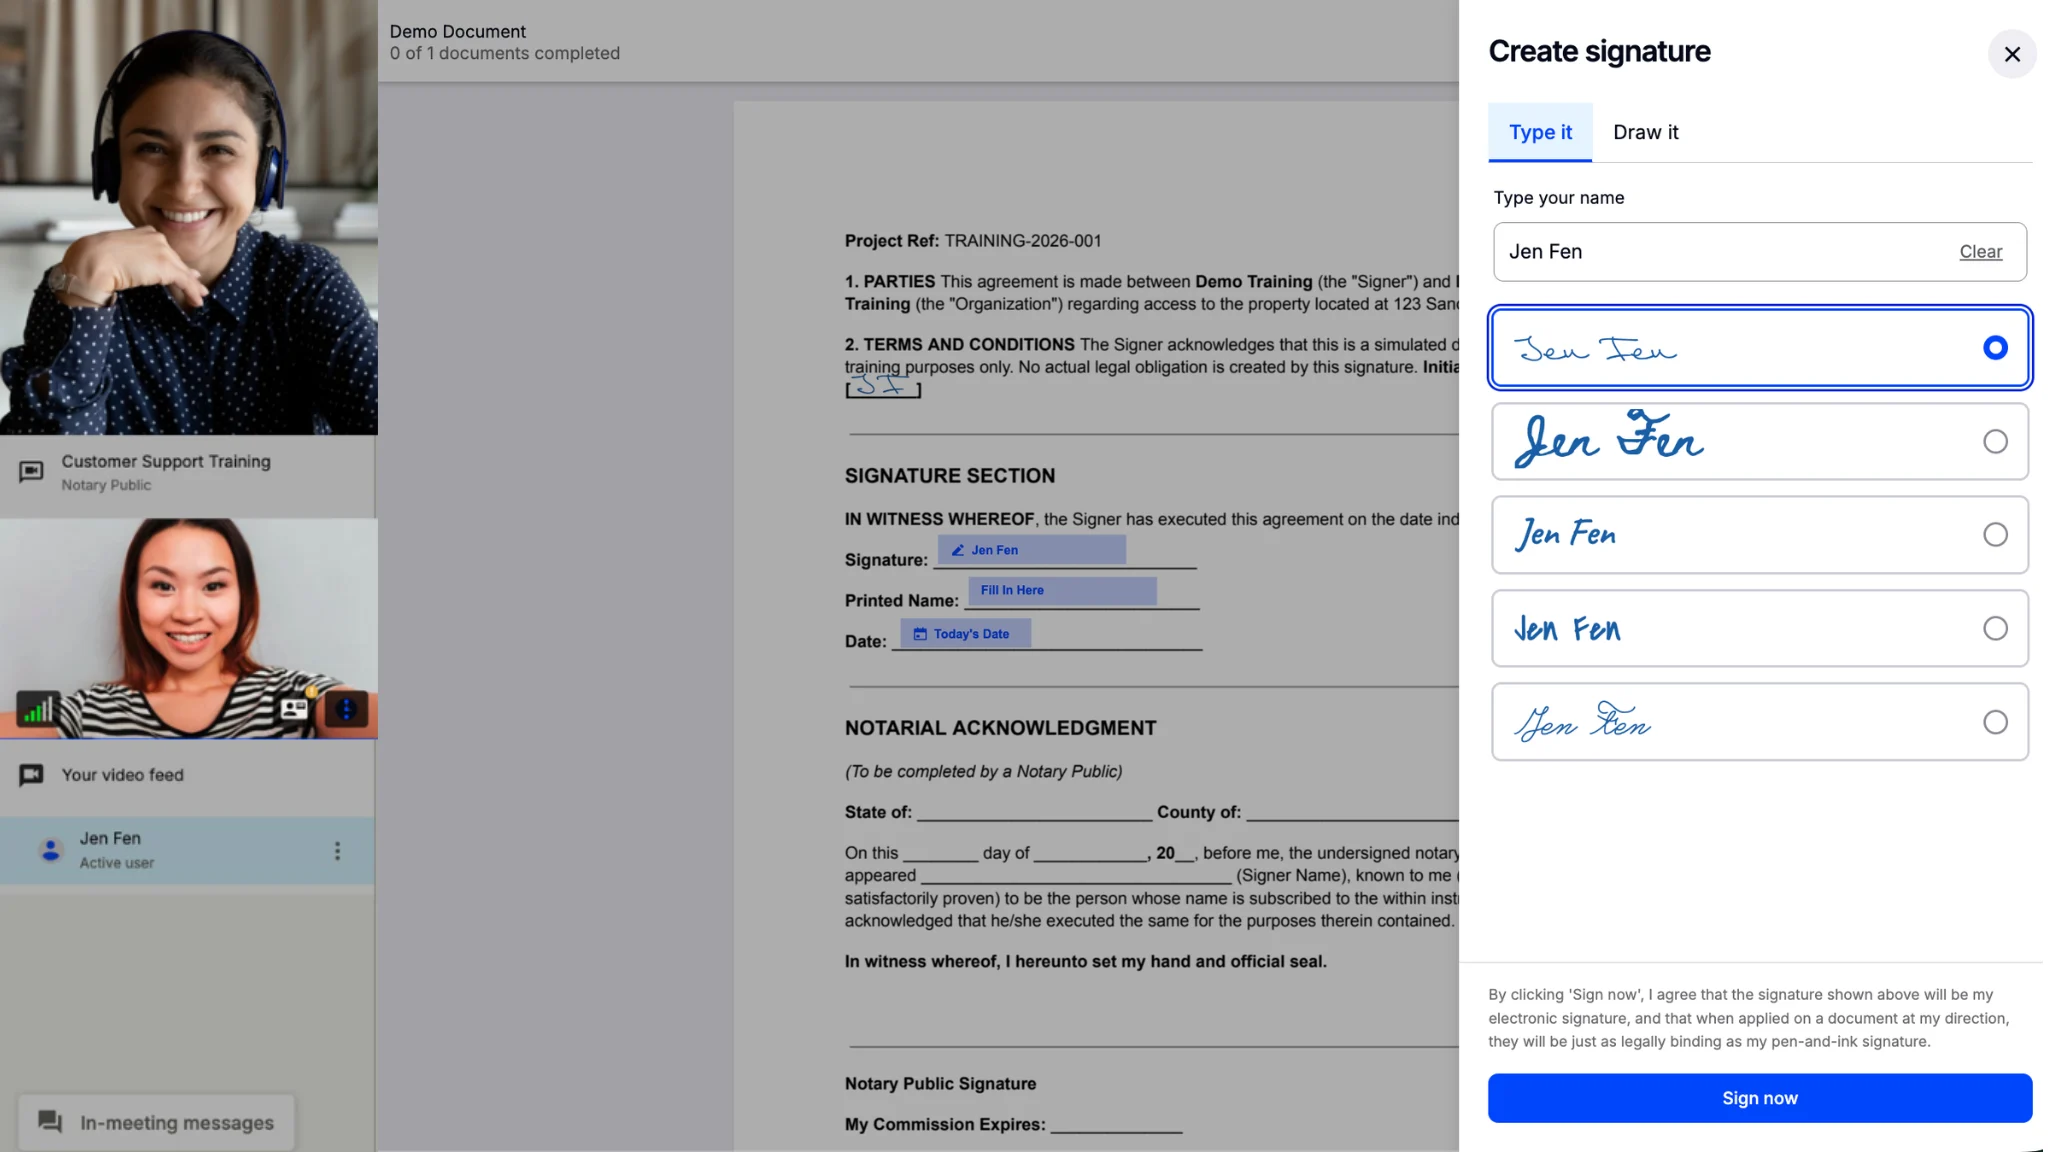Click the Today's Date field tag
The image size is (2048, 1152).
coord(965,634)
